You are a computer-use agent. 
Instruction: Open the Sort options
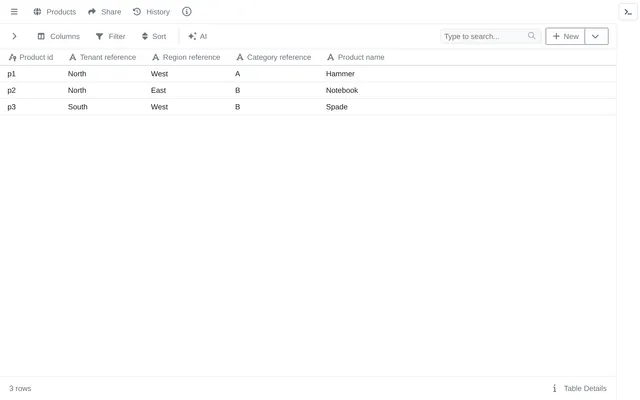(154, 36)
